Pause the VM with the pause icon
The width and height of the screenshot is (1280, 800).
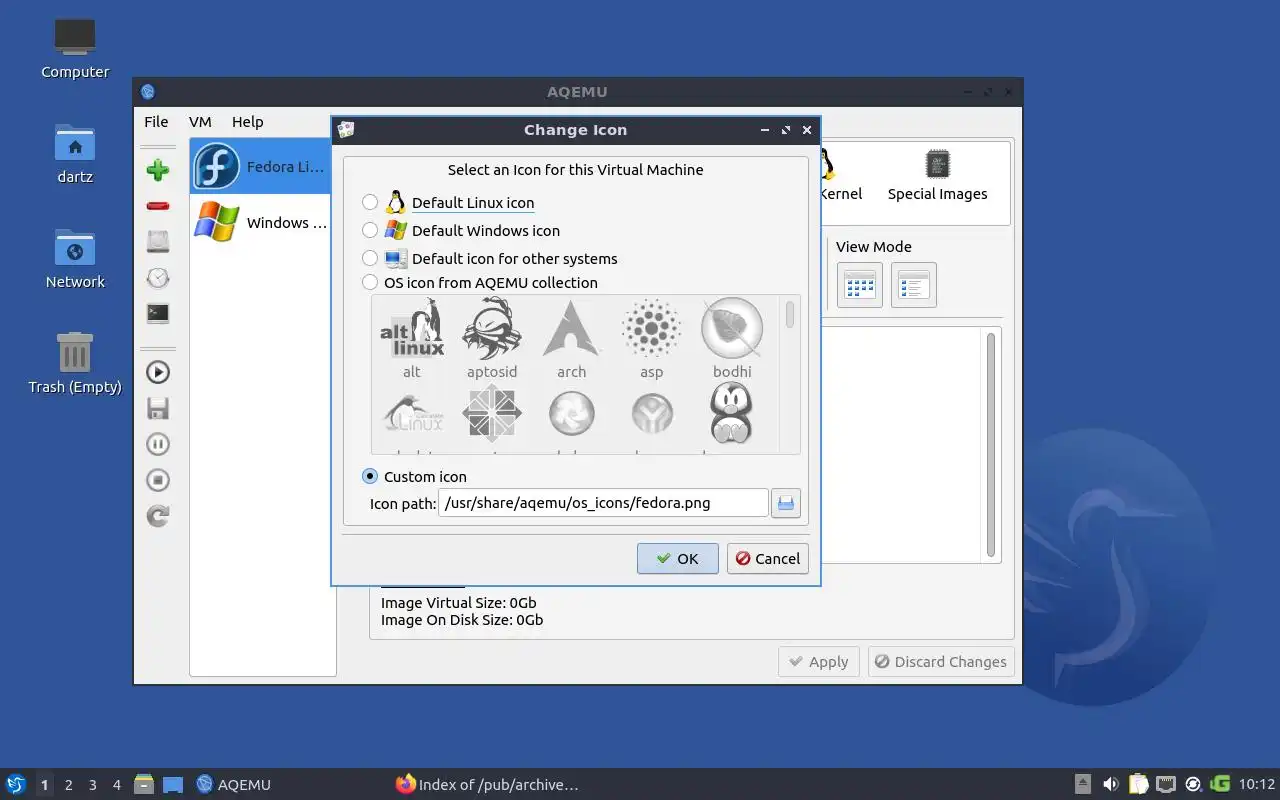[x=158, y=444]
